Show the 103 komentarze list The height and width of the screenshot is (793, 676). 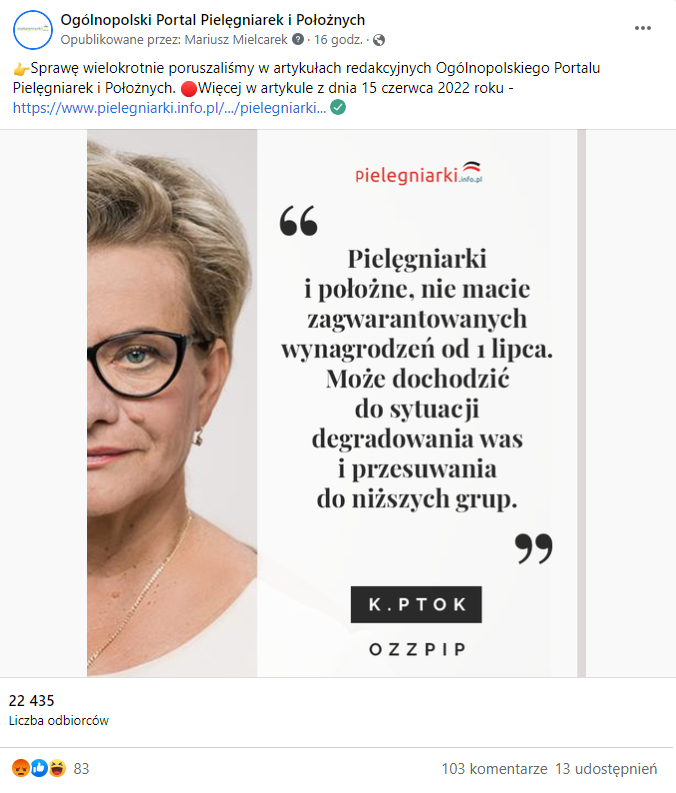(x=494, y=769)
